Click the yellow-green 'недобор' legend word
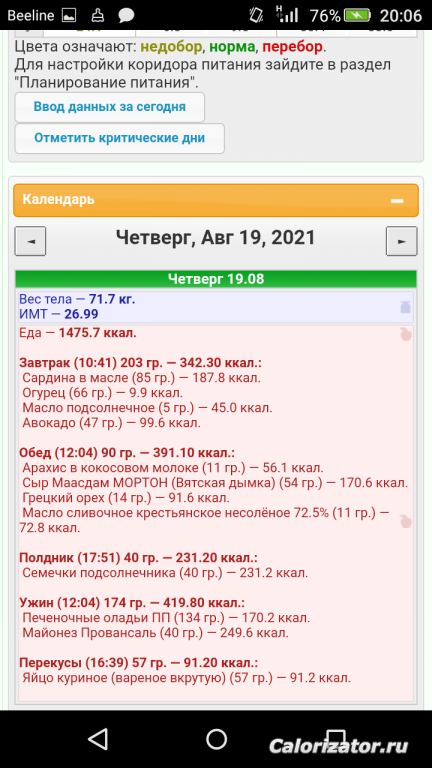 click(x=171, y=47)
